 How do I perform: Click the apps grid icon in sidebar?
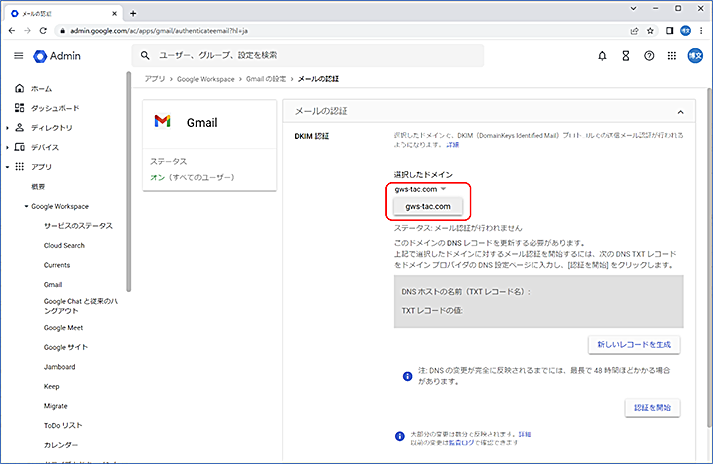coord(19,166)
